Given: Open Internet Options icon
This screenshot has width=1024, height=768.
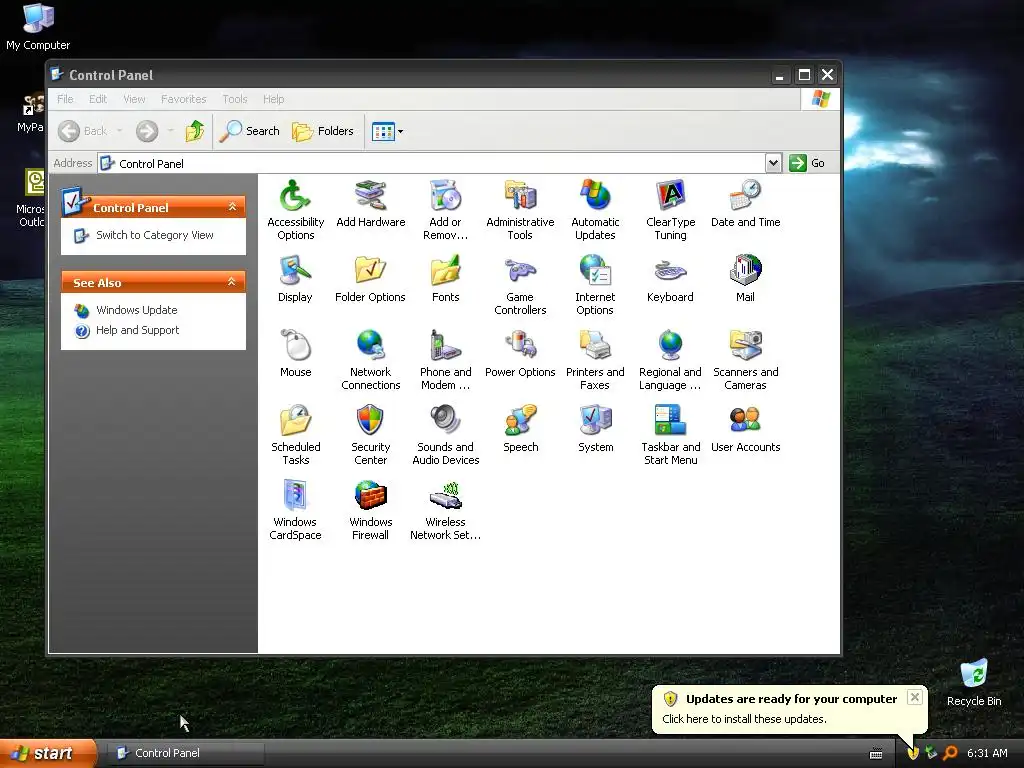Looking at the screenshot, I should pos(595,284).
